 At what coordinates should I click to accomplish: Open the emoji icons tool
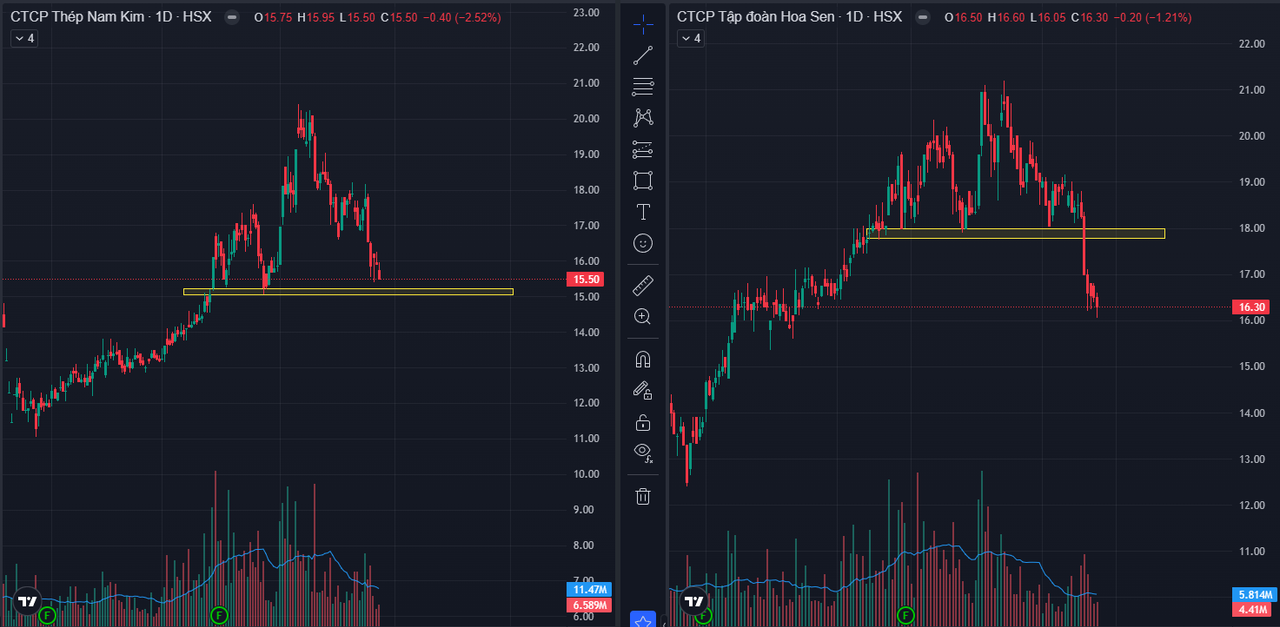643,243
